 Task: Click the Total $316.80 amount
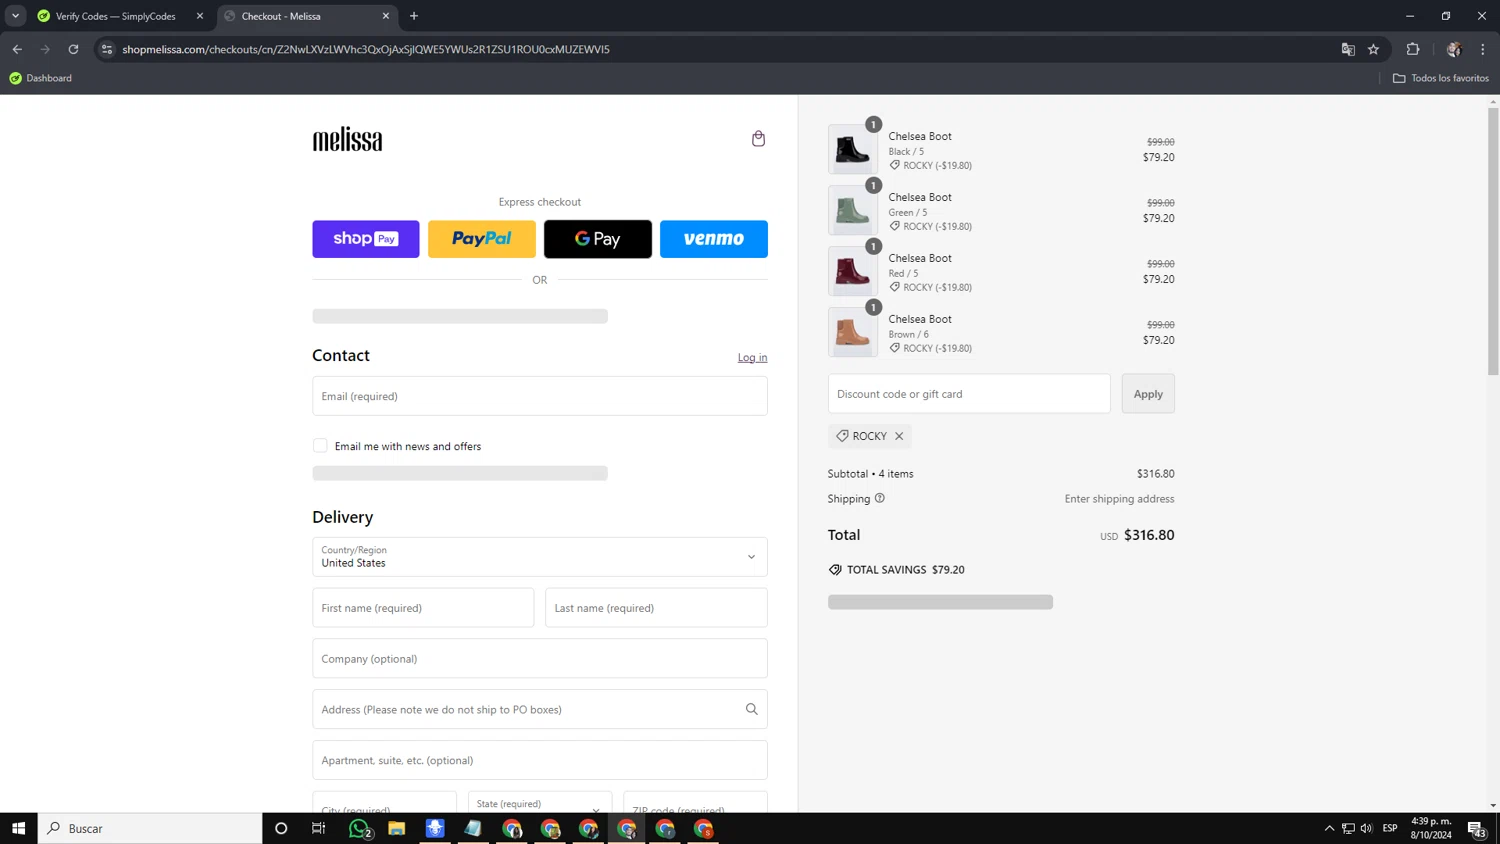click(1149, 535)
